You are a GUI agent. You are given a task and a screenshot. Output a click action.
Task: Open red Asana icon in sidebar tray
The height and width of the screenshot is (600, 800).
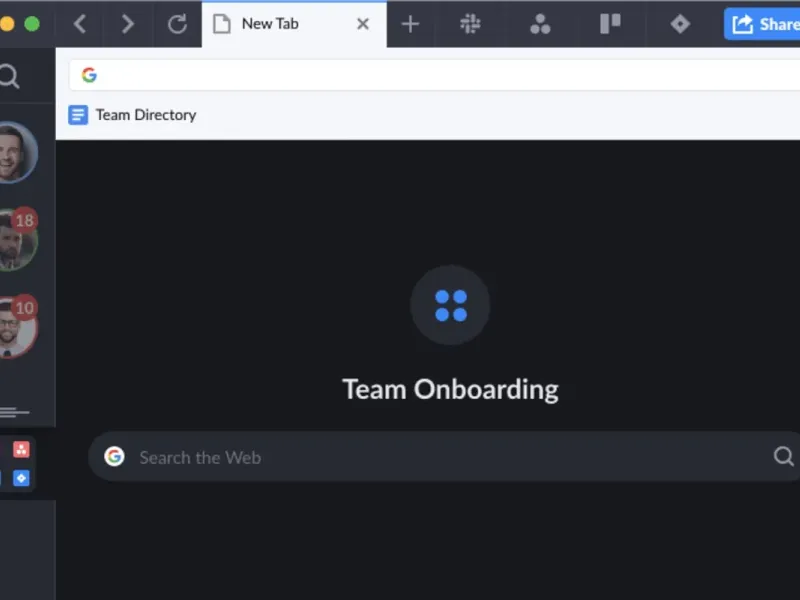coord(21,449)
